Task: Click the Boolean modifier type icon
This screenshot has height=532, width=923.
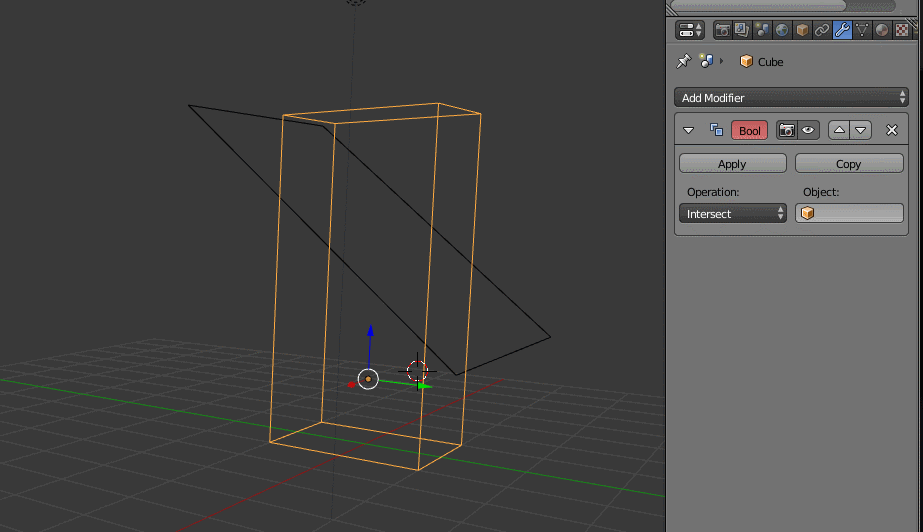Action: 716,130
